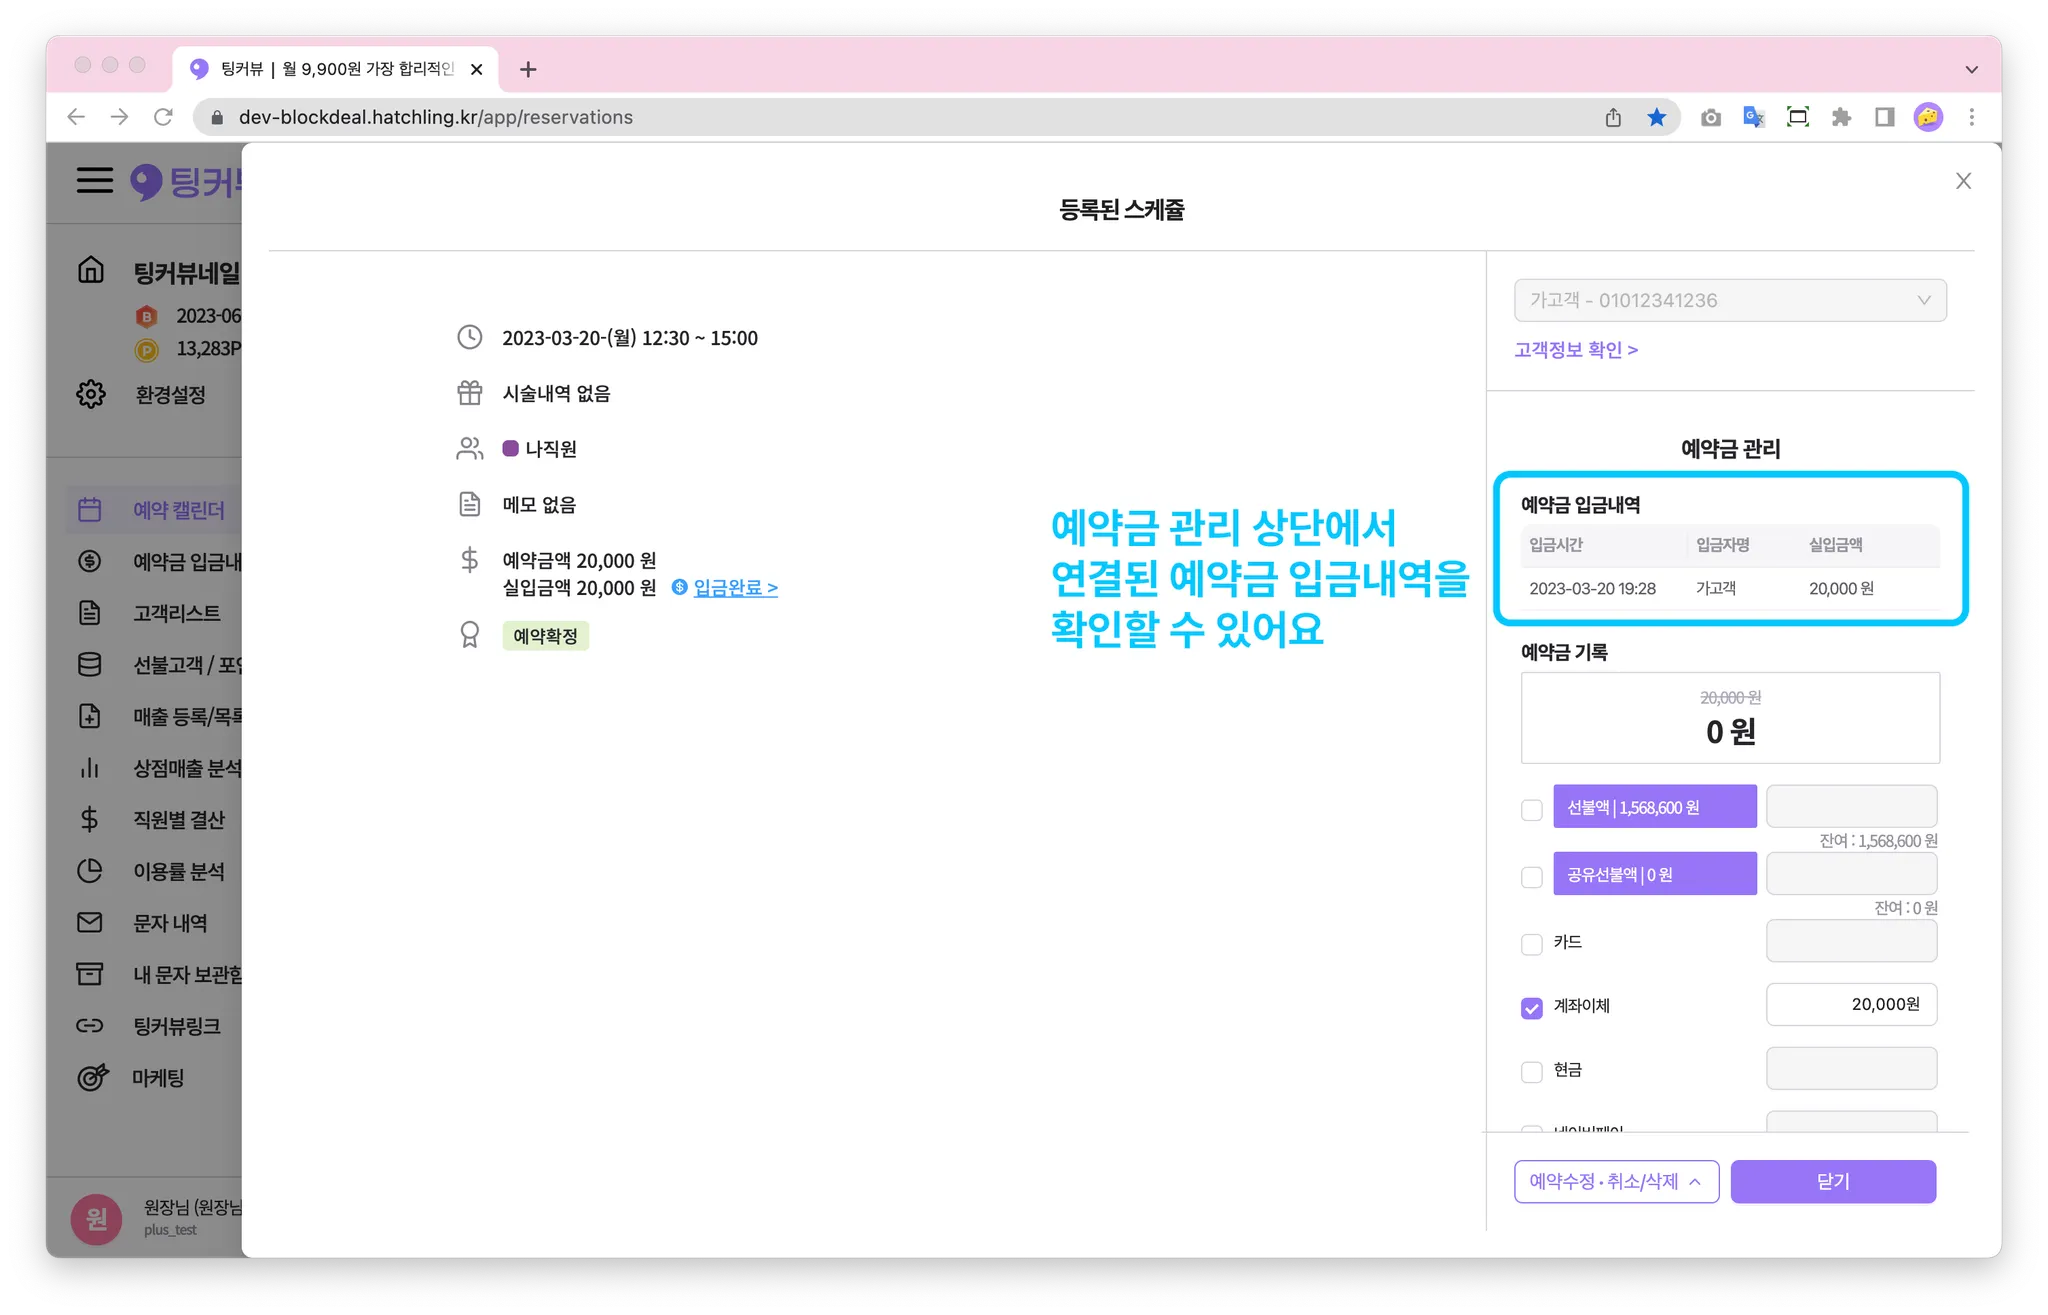Open the browser extensions puzzle icon
This screenshot has height=1315, width=2048.
point(1841,118)
